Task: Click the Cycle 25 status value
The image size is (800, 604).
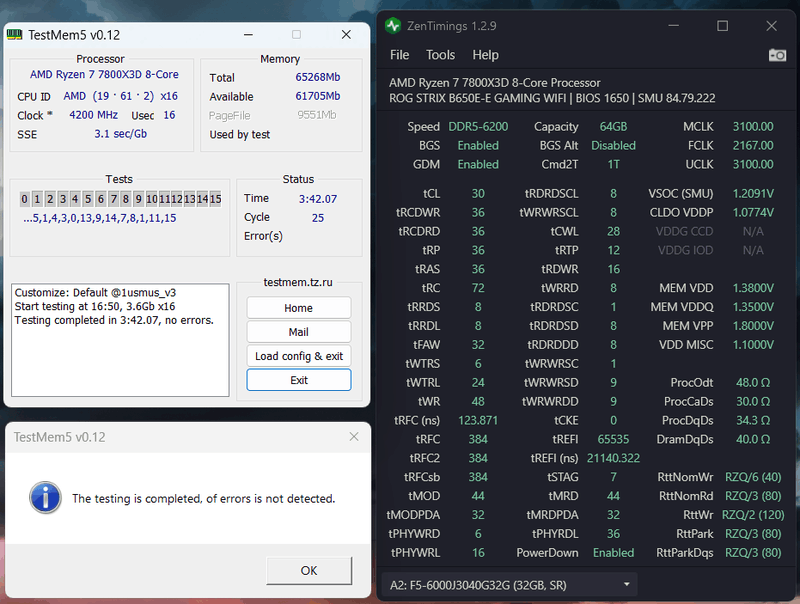Action: (317, 218)
